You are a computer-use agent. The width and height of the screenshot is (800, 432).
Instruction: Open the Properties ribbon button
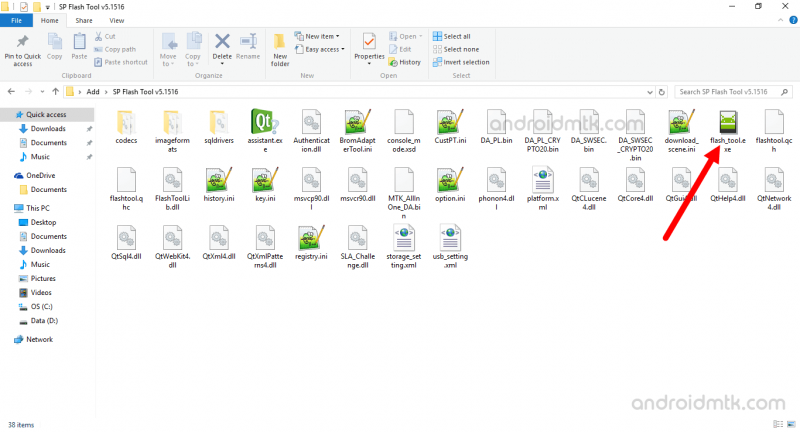coord(369,48)
